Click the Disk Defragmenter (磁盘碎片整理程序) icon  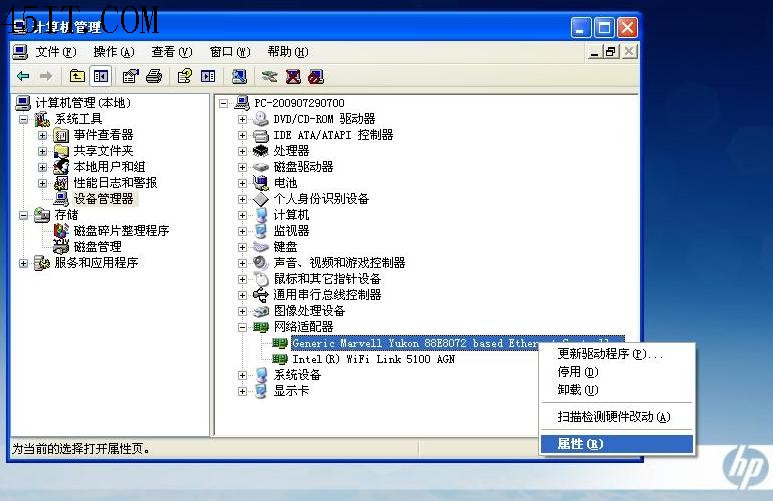click(61, 231)
